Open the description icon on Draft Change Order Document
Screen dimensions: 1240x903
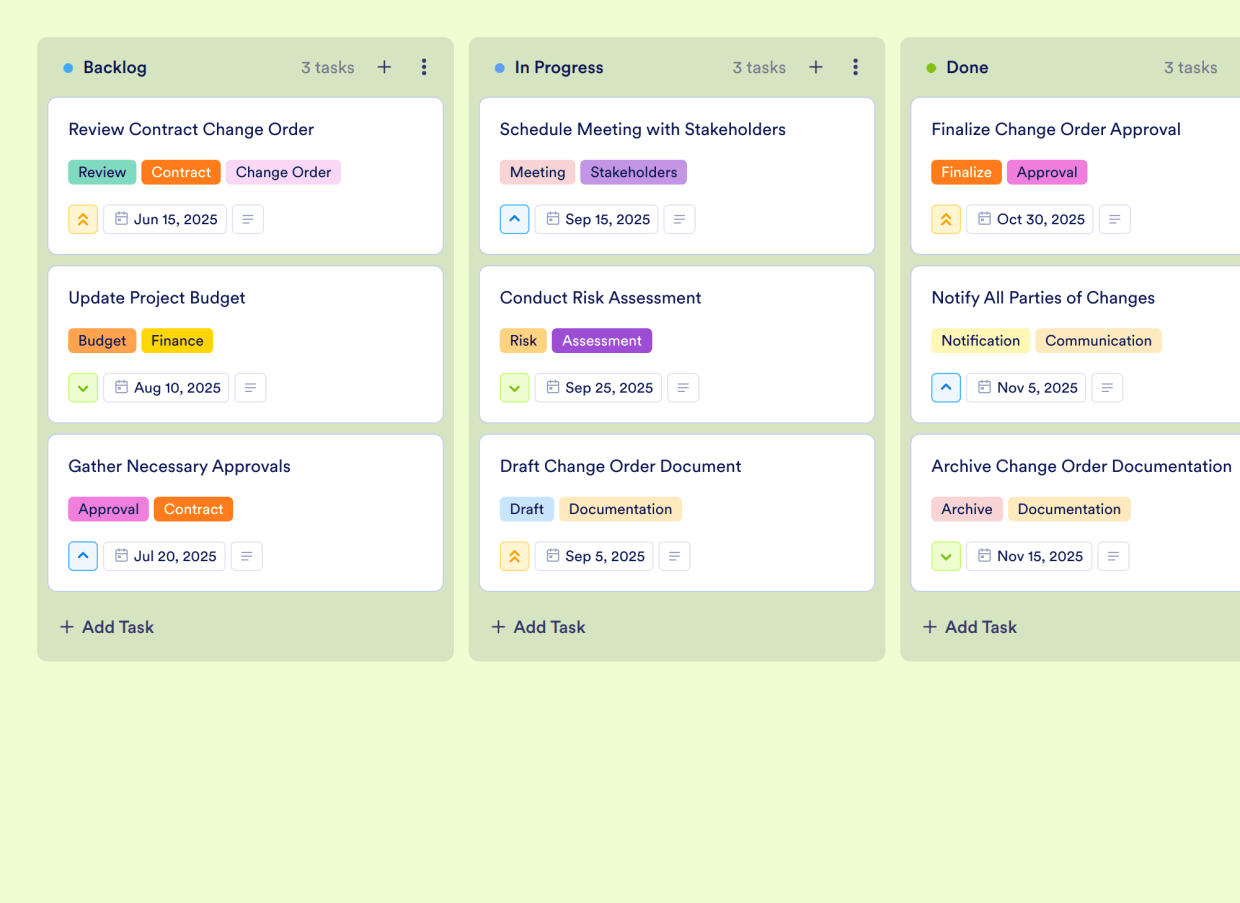click(x=674, y=556)
